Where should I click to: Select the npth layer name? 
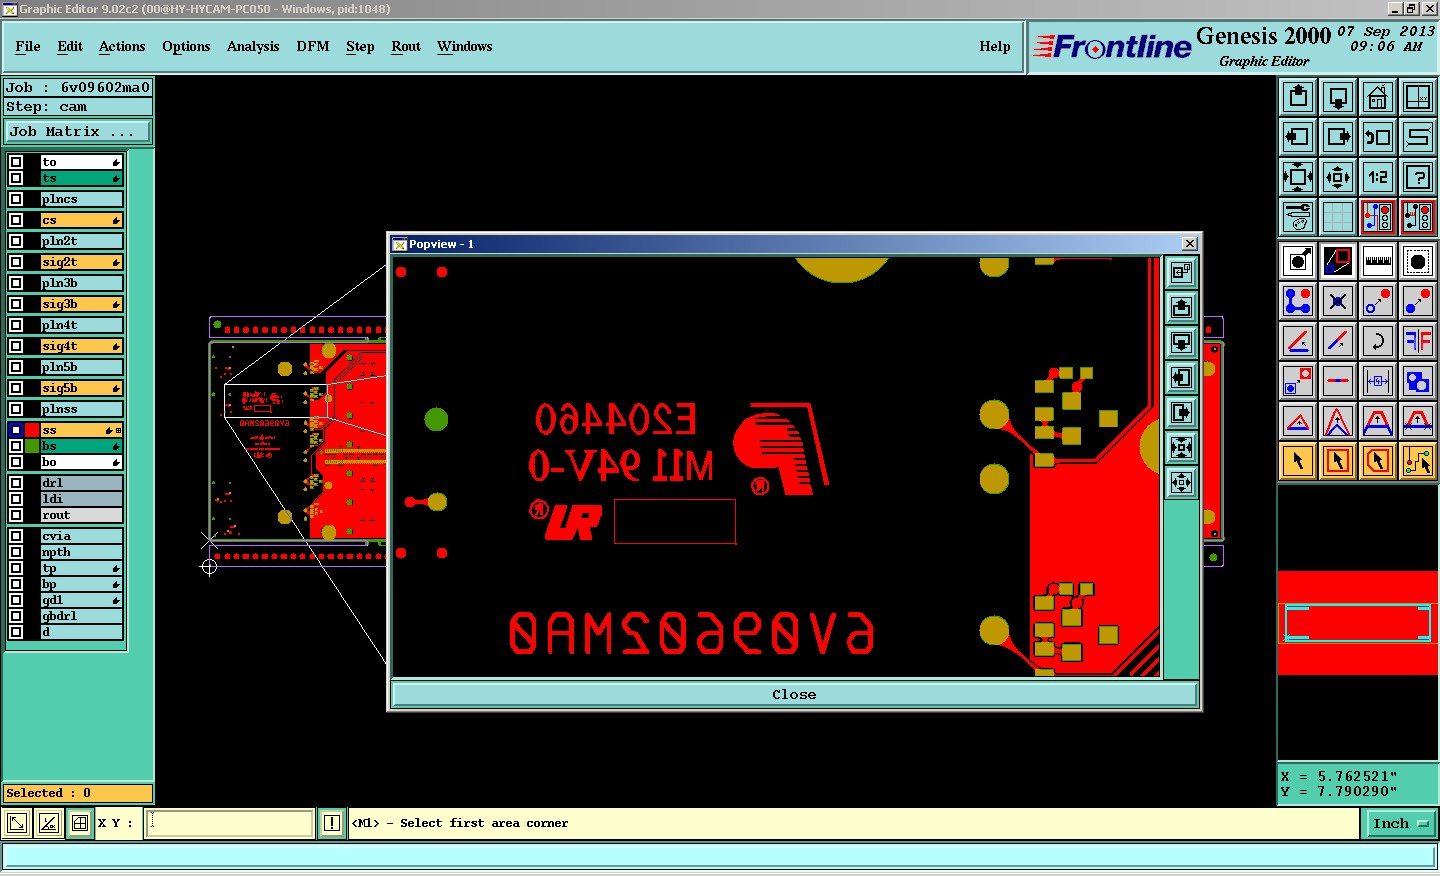81,552
